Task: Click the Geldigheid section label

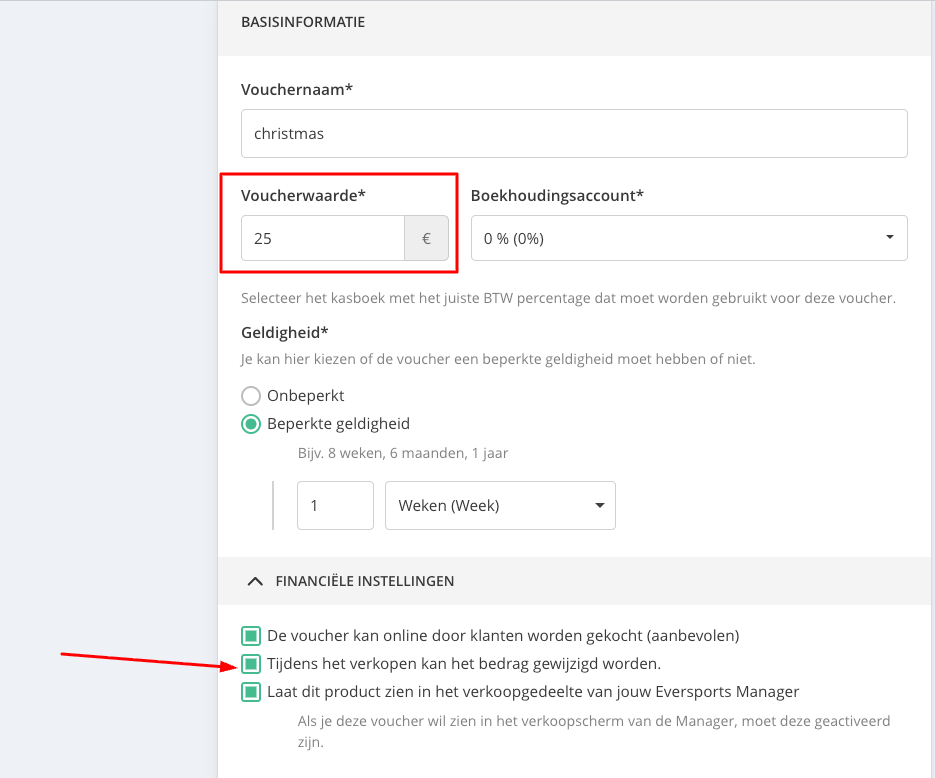Action: point(285,332)
